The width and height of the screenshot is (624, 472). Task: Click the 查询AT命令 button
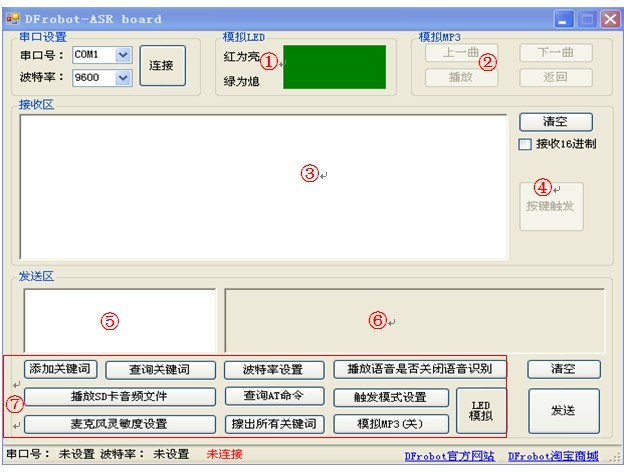[274, 396]
